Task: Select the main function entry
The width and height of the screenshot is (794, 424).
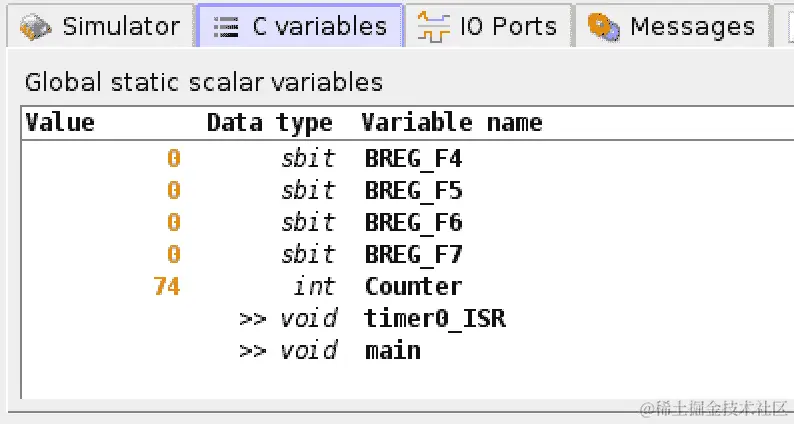Action: point(392,351)
